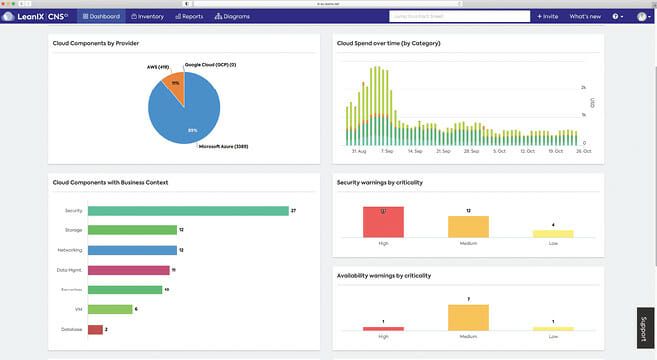657x360 pixels.
Task: Click the Cloud Components by Provider title
Action: (96, 43)
